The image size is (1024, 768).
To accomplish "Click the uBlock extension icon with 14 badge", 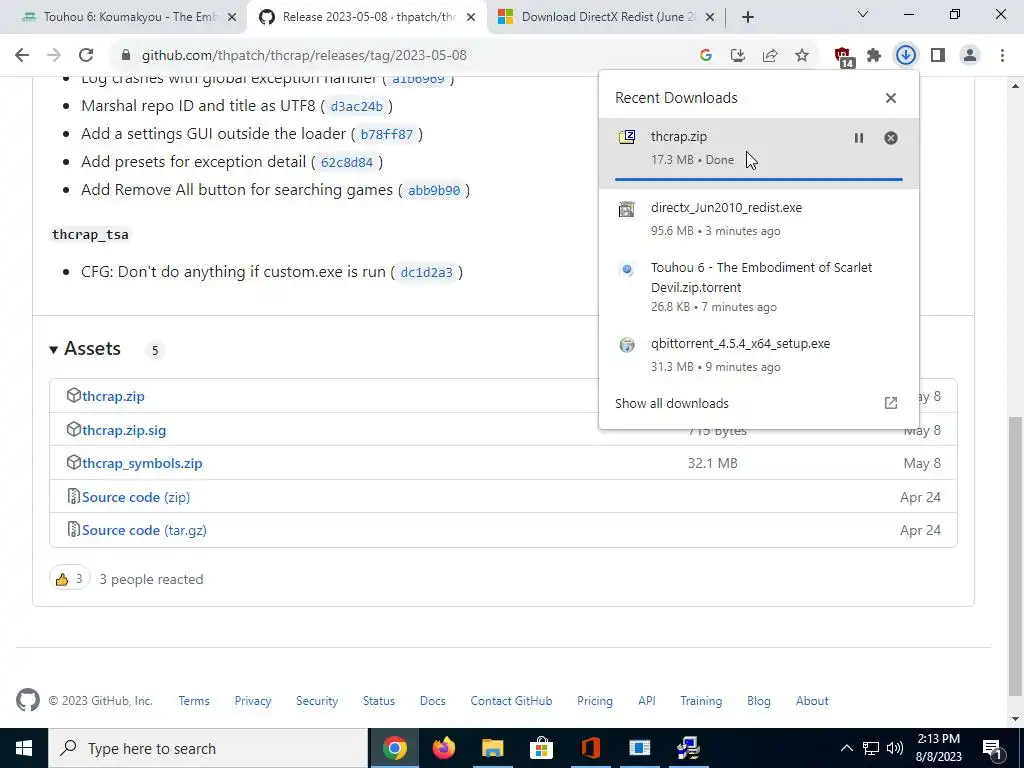I will tap(844, 57).
